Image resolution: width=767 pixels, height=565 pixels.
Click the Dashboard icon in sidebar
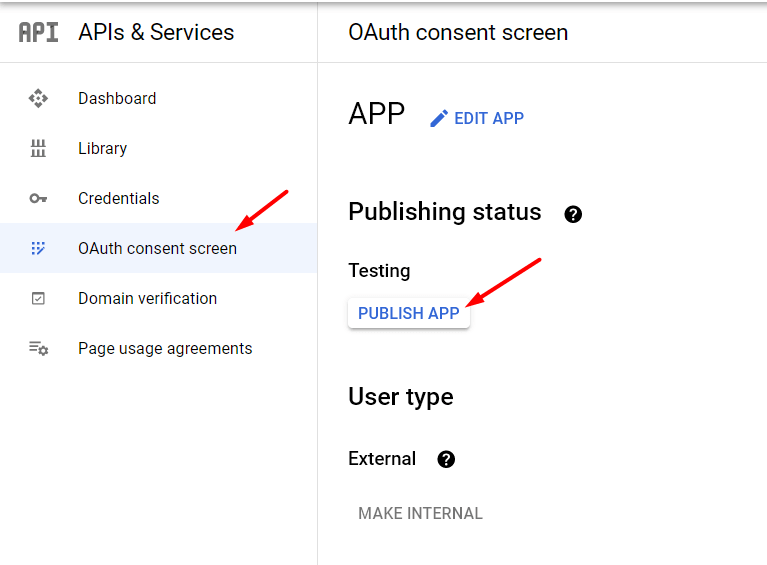[x=38, y=98]
